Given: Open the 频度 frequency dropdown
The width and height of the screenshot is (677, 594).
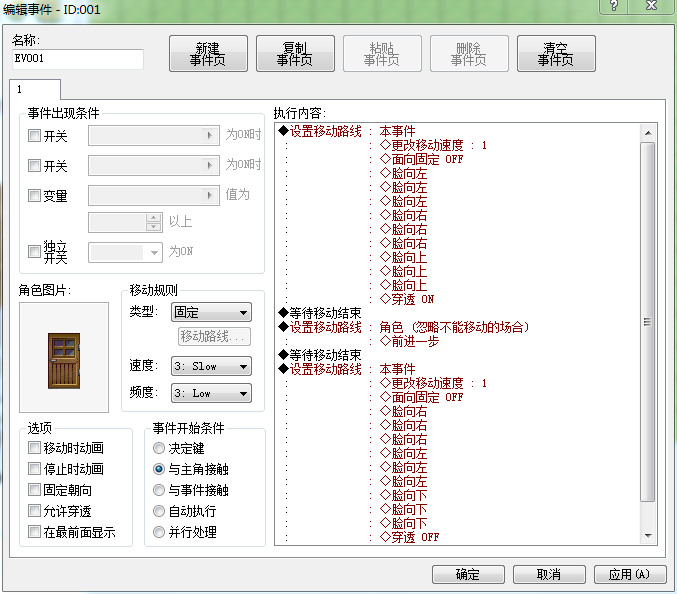Looking at the screenshot, I should tap(212, 393).
